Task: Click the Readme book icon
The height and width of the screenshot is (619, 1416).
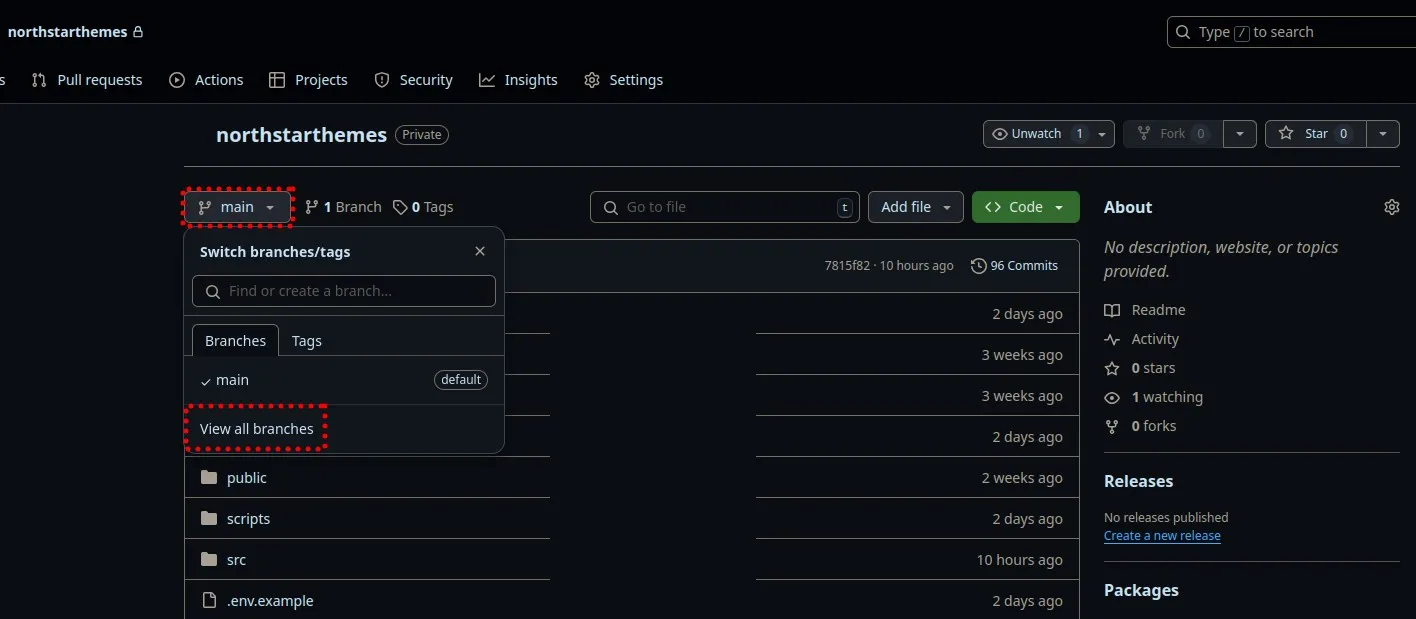Action: 1112,310
